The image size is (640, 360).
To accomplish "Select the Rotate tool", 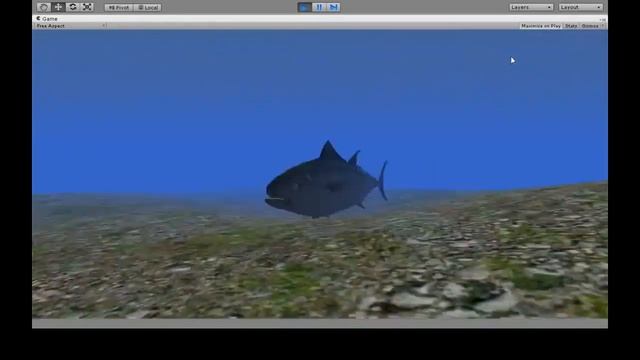I will pos(73,7).
